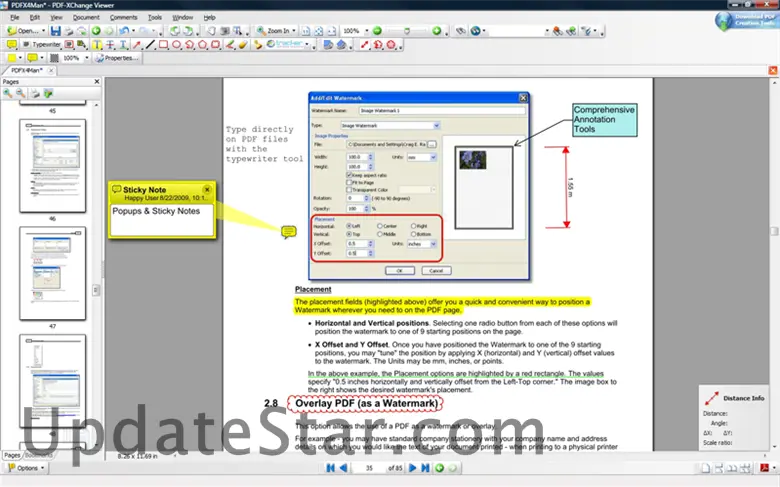The width and height of the screenshot is (780, 487).
Task: Click the yellow fill color swatch
Action: click(11, 58)
